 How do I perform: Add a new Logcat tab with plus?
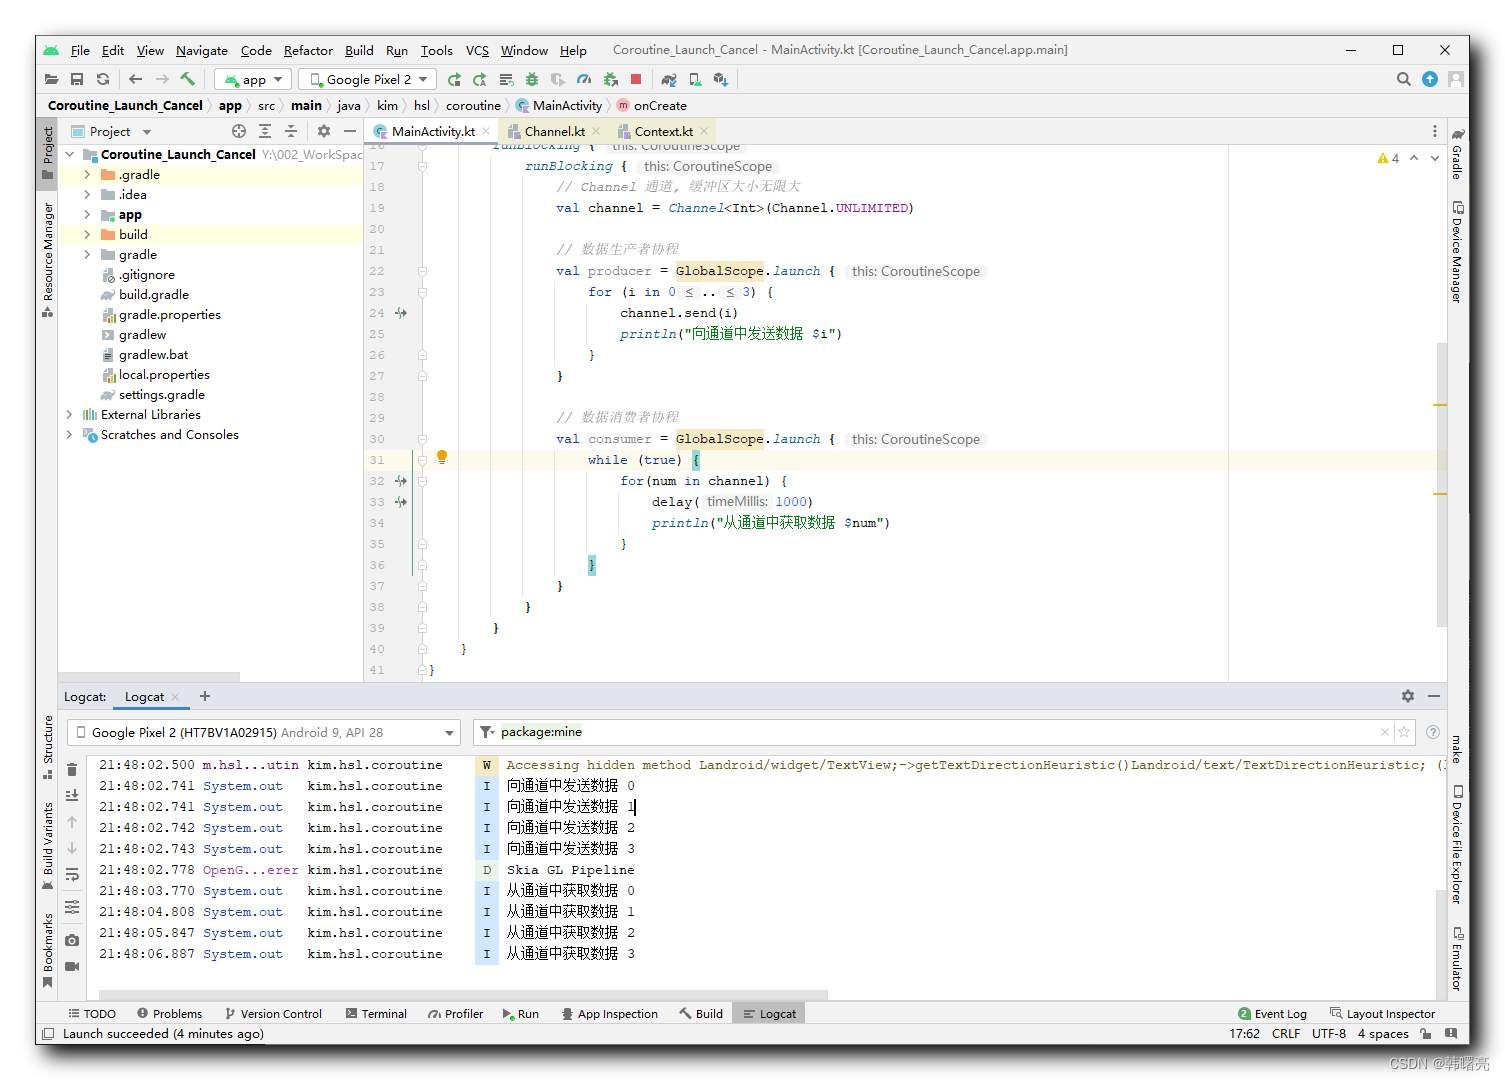pyautogui.click(x=205, y=696)
